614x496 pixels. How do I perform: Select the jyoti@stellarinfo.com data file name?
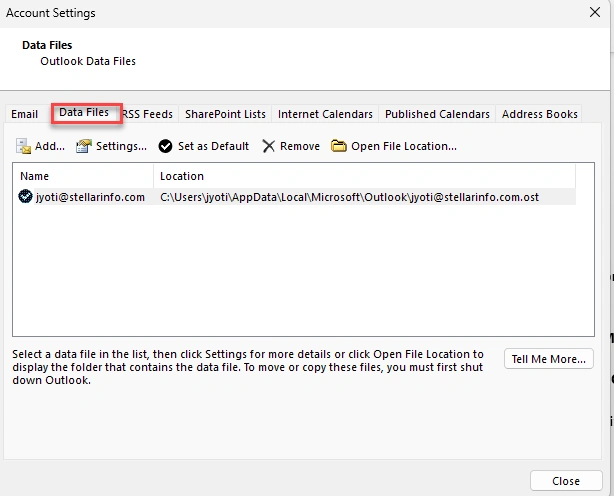(90, 197)
